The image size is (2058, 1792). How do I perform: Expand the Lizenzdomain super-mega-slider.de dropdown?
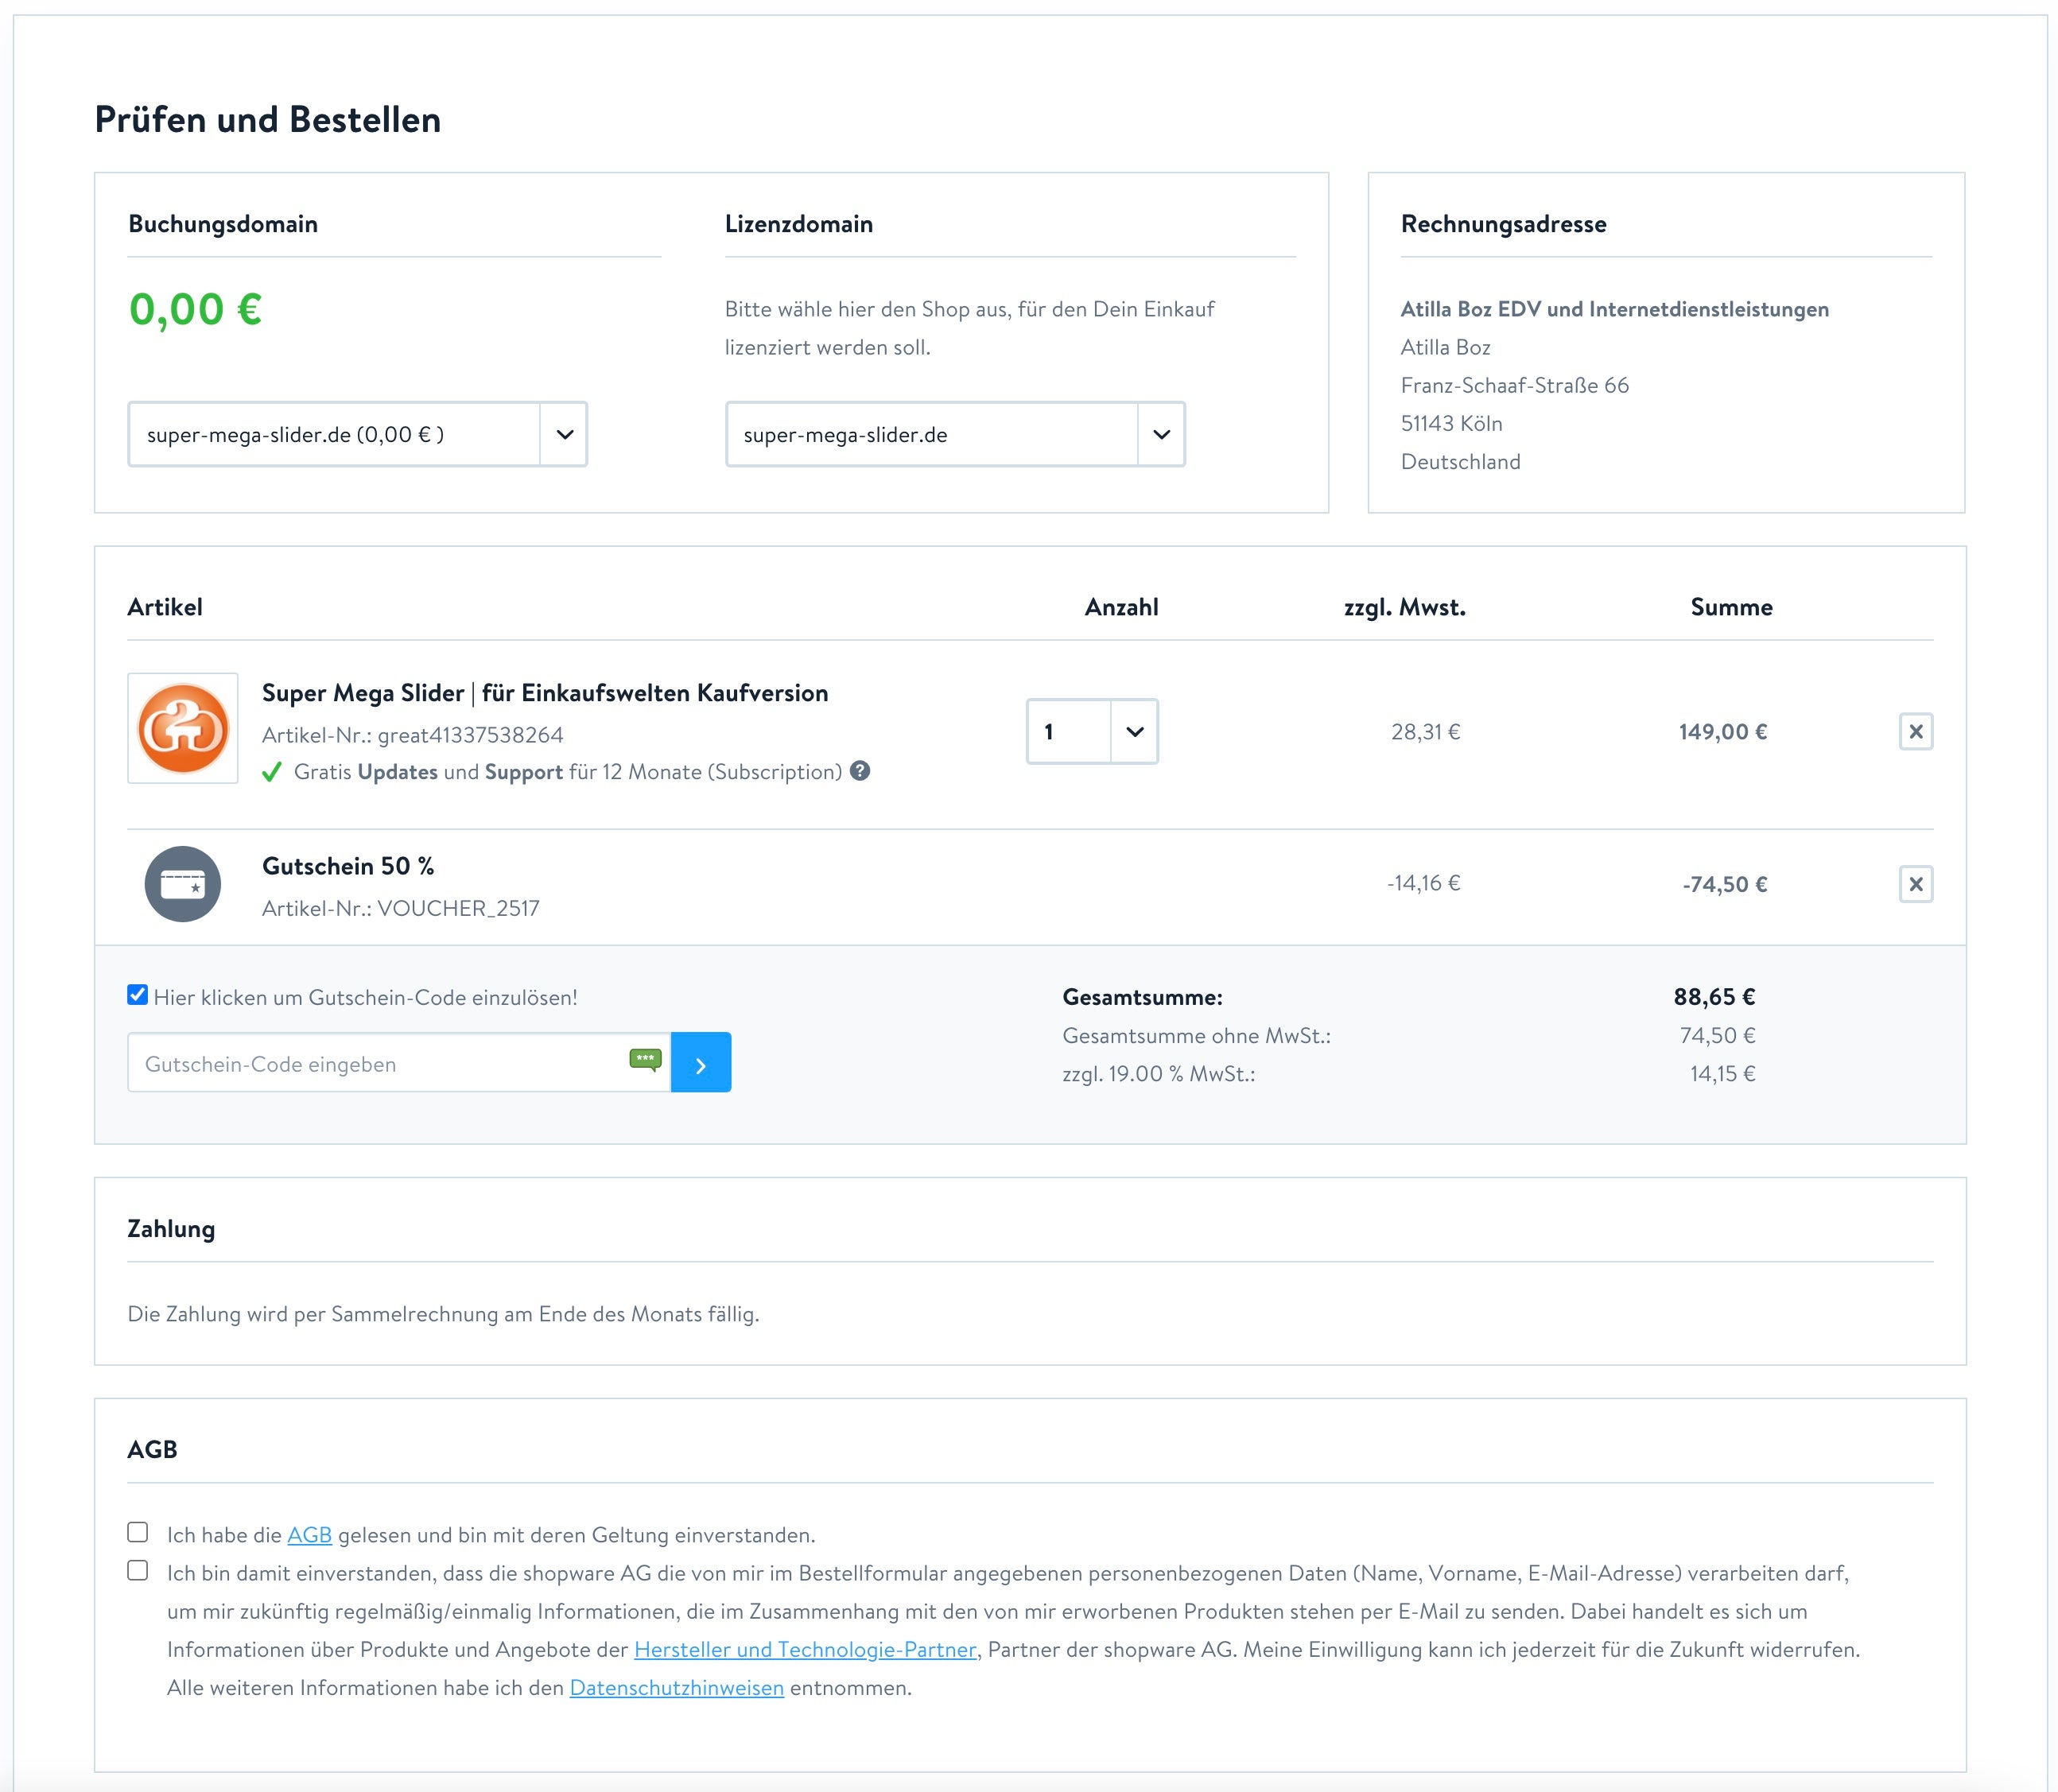pyautogui.click(x=955, y=434)
